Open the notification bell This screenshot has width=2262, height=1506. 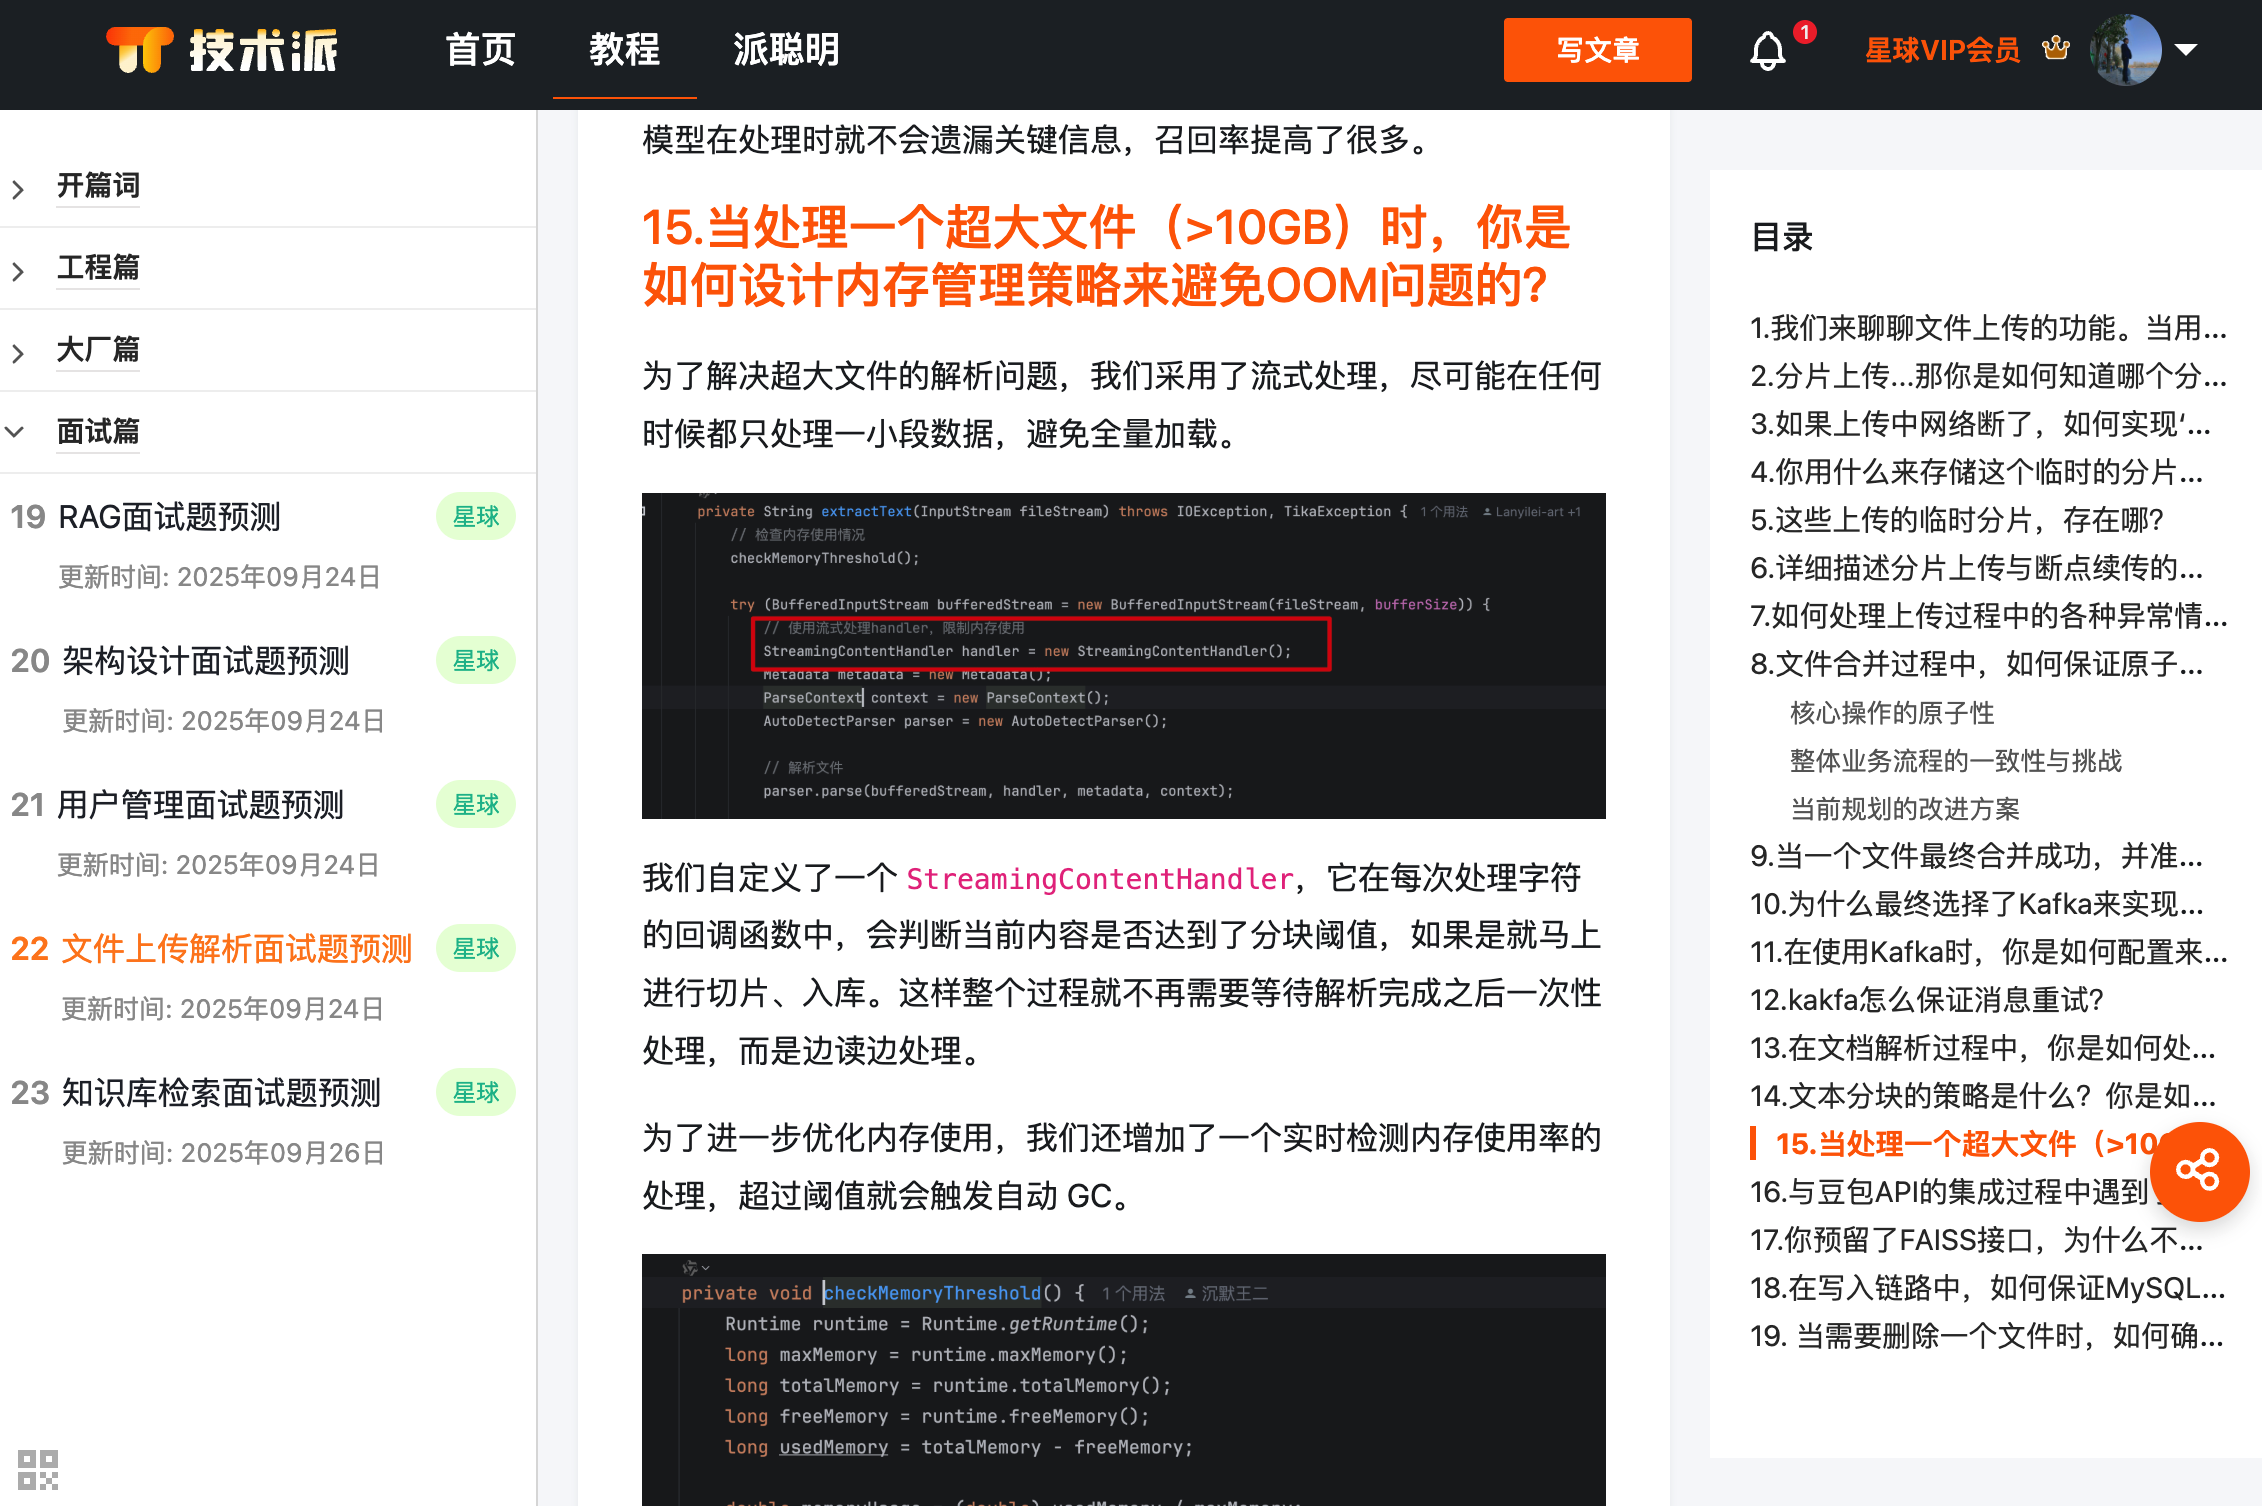tap(1767, 51)
